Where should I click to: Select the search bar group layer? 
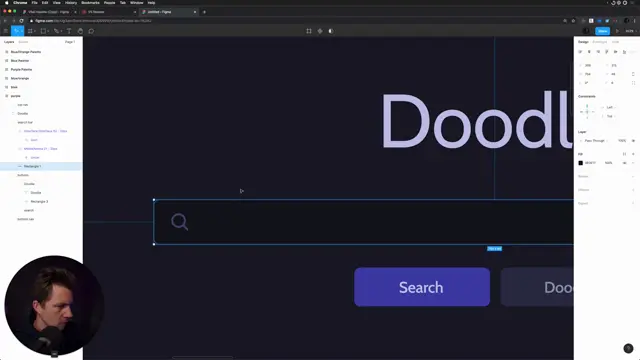(x=24, y=122)
